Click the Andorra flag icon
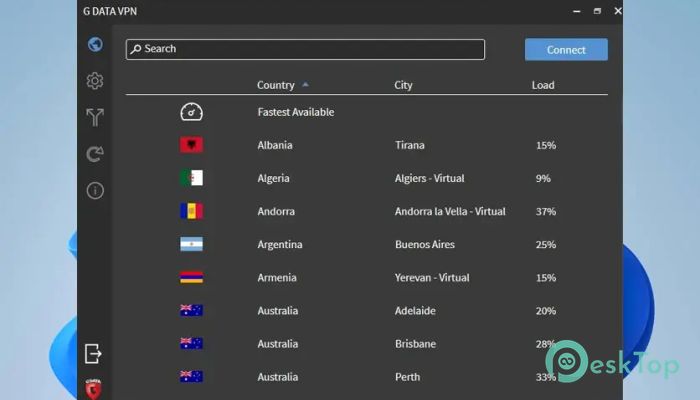 (x=192, y=211)
